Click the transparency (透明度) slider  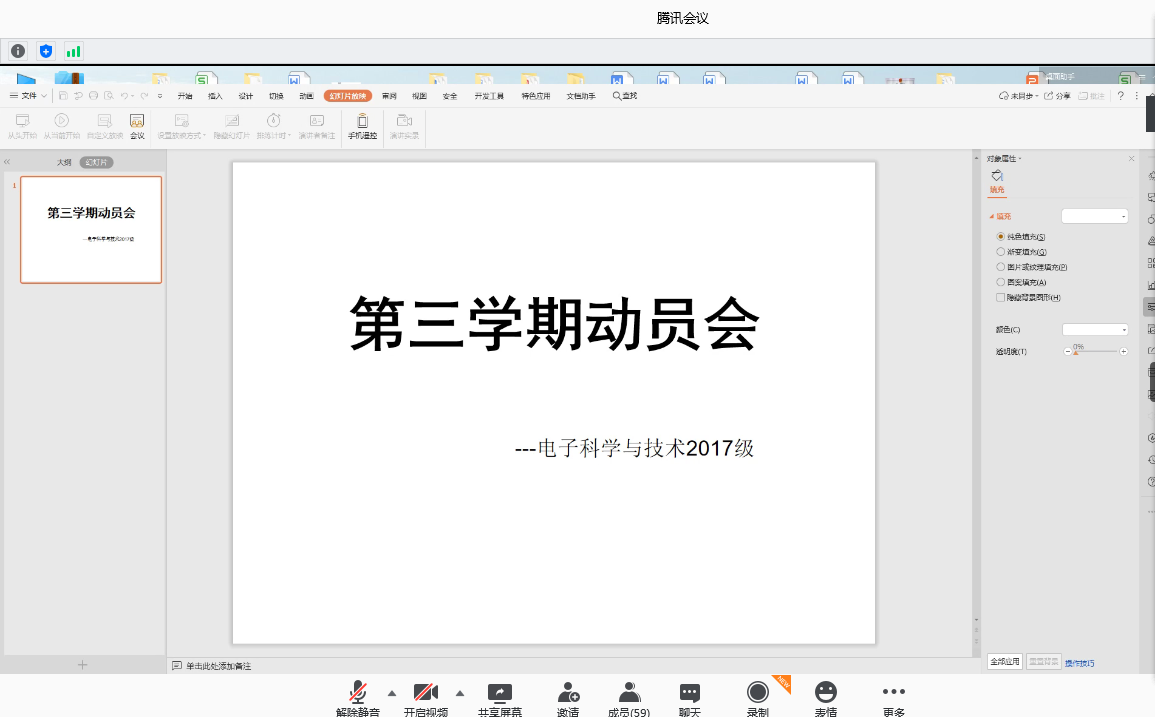(x=1095, y=352)
